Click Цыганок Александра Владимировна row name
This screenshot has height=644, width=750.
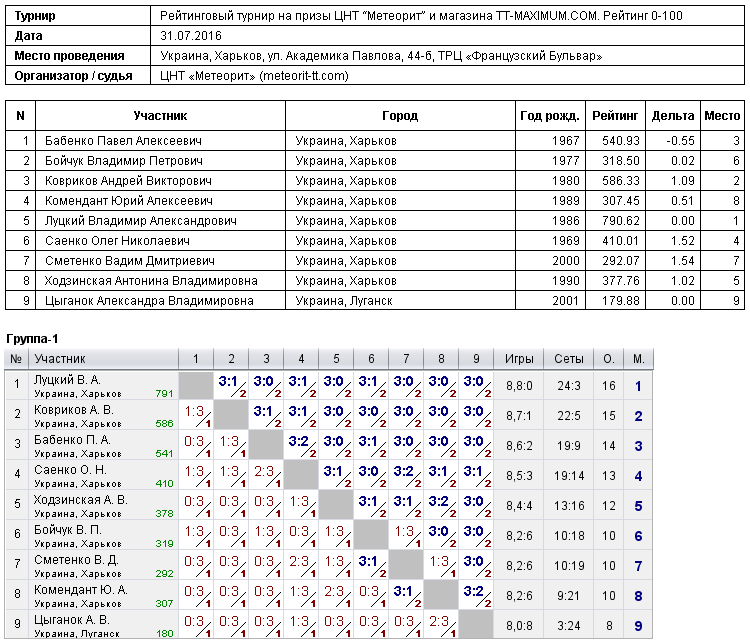coord(149,301)
